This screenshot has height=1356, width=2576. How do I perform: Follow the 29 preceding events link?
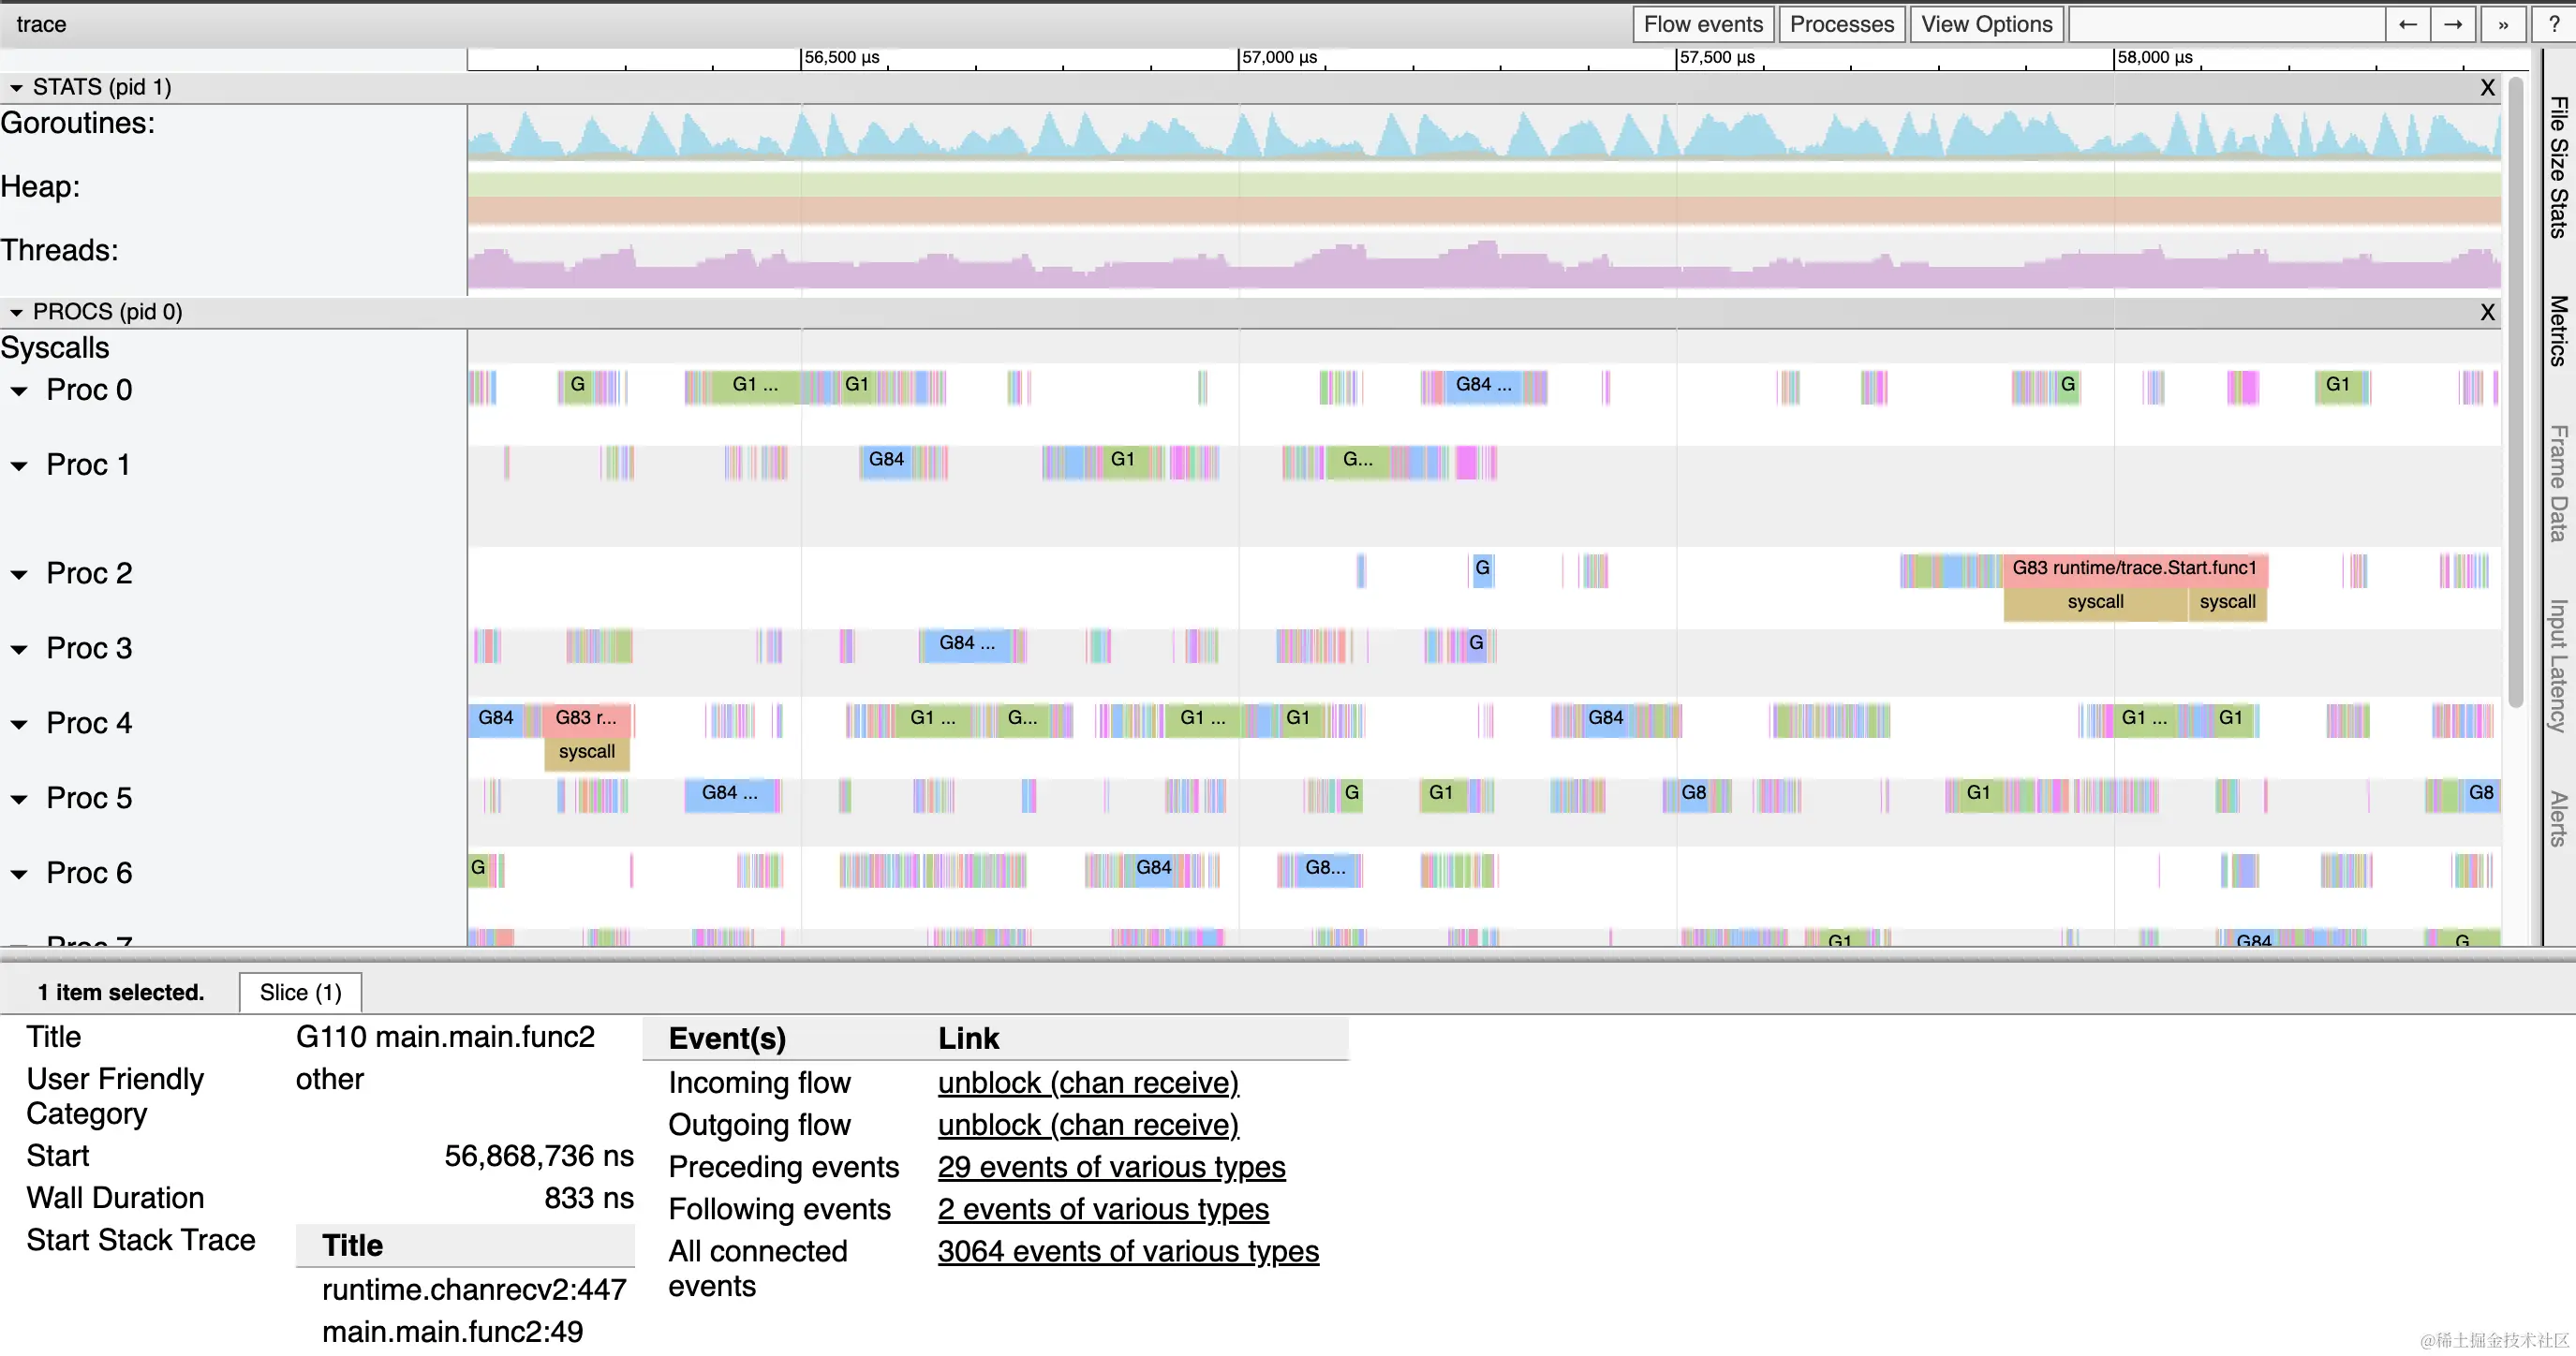point(1111,1167)
